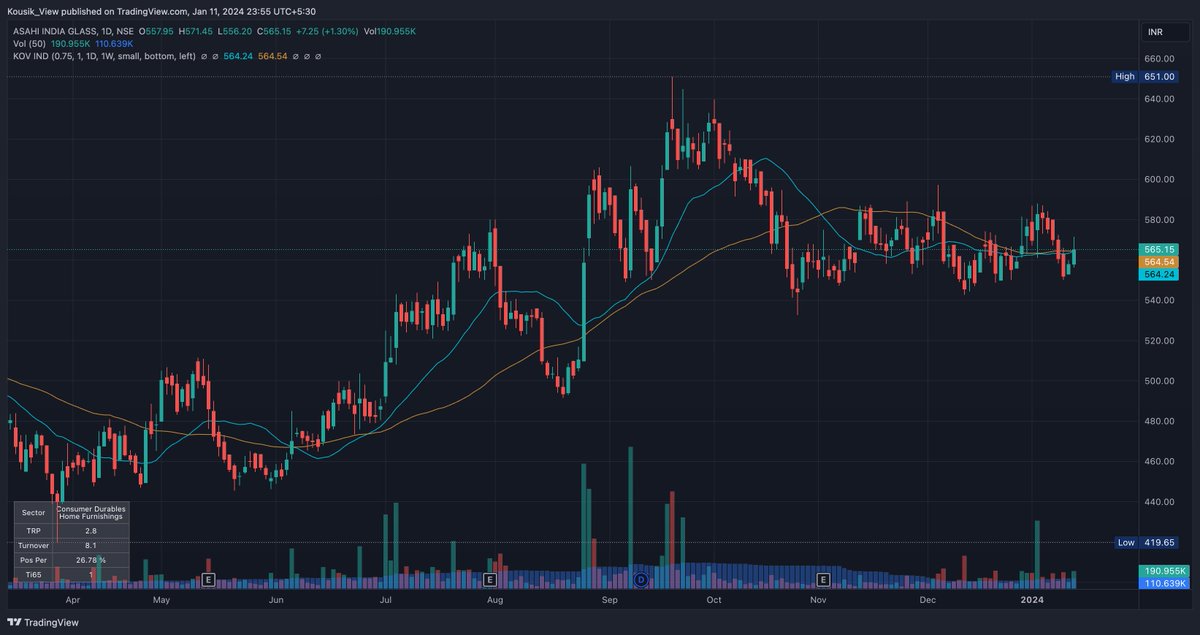Click the close value C565.15
The width and height of the screenshot is (1200, 635).
(273, 31)
